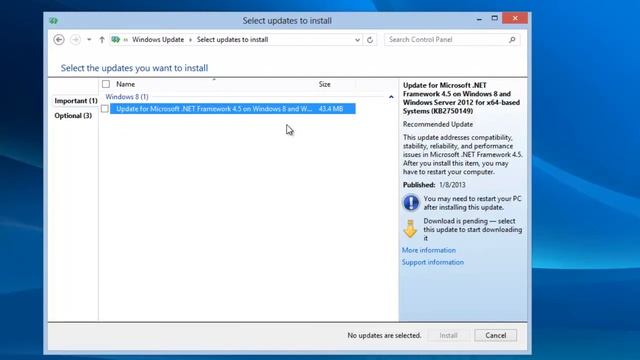Maximize the Select updates window

(x=494, y=18)
